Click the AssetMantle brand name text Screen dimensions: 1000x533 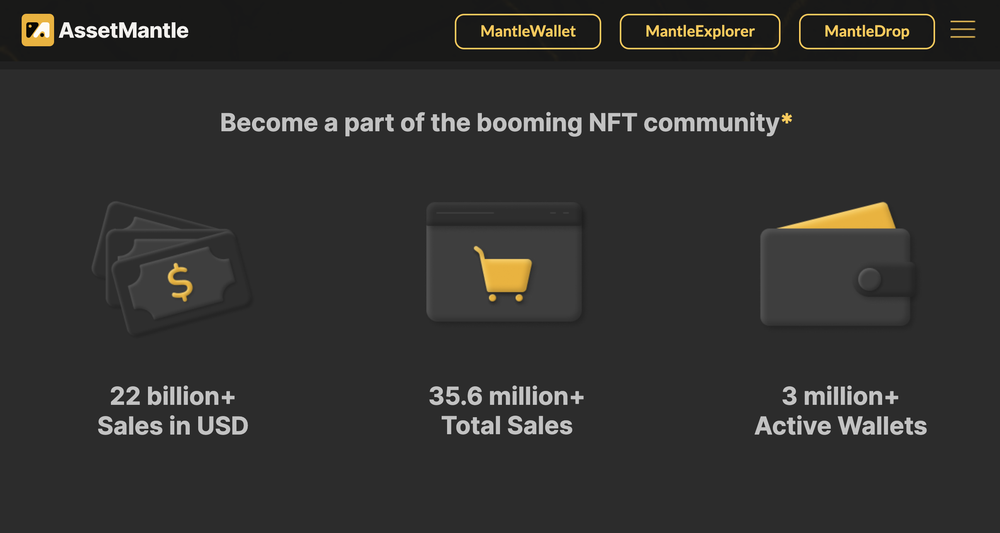click(x=124, y=30)
